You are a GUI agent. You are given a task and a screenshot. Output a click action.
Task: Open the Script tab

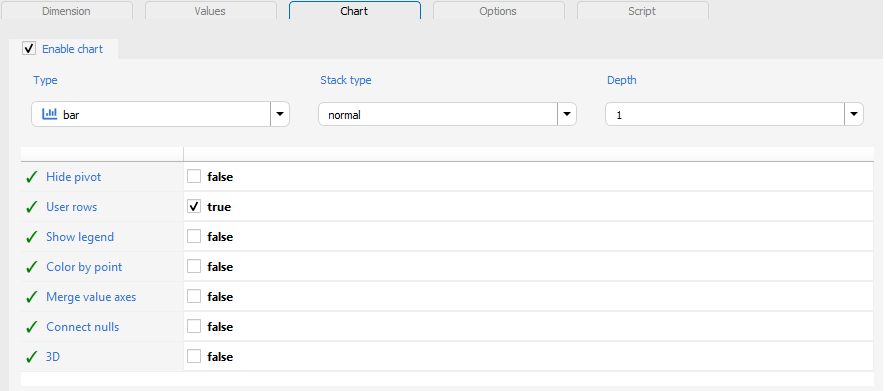(x=642, y=11)
